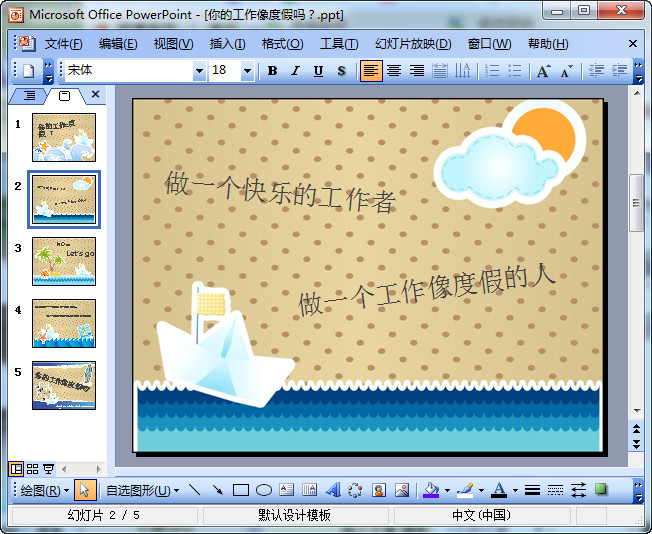This screenshot has height=534, width=652.
Task: Apply the Line Color brush
Action: coord(465,490)
